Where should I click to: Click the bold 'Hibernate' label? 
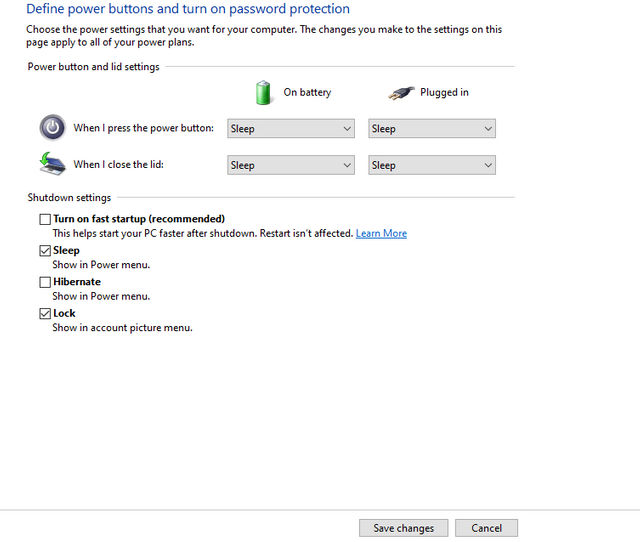pyautogui.click(x=77, y=282)
